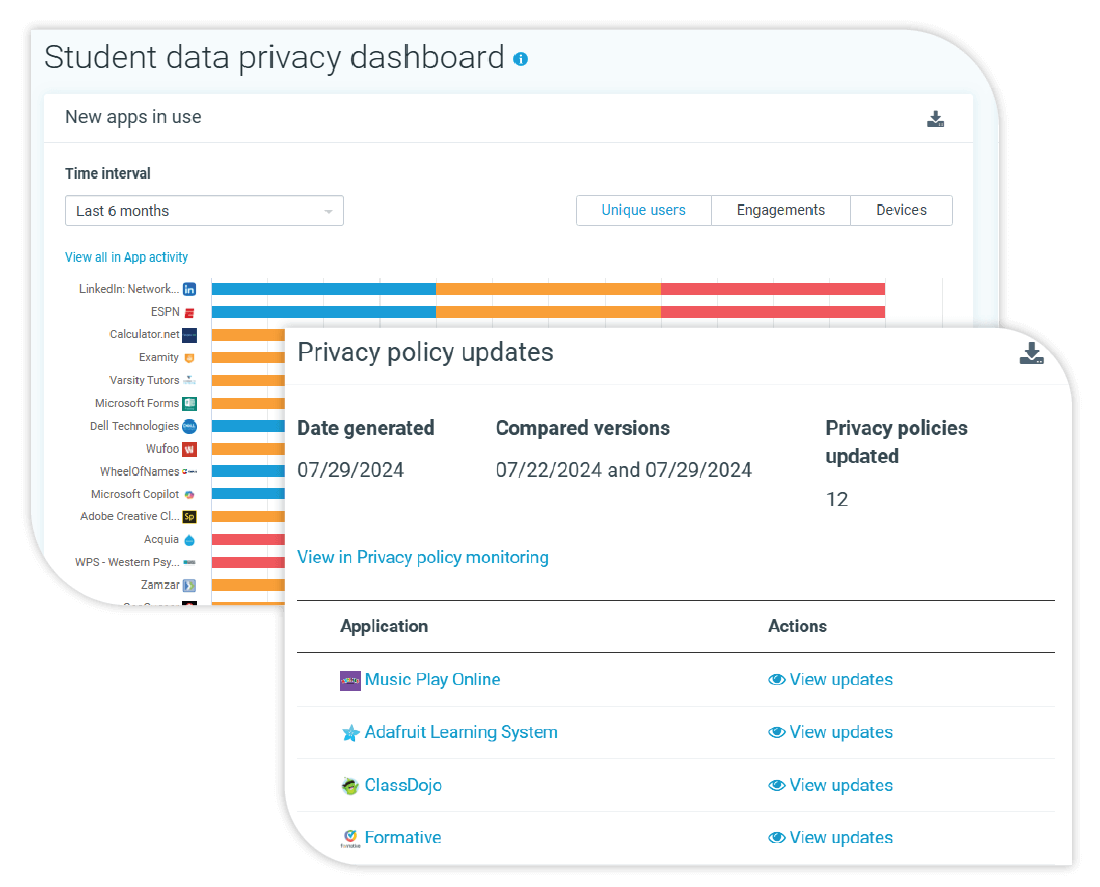
Task: Click the Adafruit Learning System star icon
Action: point(350,733)
